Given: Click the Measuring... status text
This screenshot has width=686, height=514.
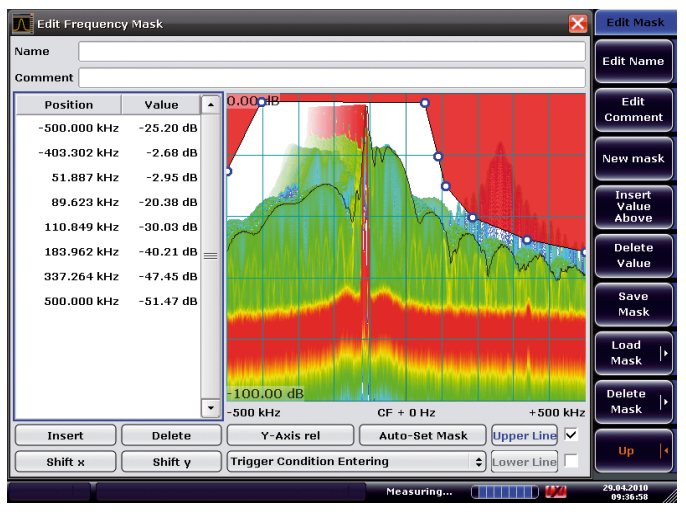Looking at the screenshot, I should coord(419,492).
